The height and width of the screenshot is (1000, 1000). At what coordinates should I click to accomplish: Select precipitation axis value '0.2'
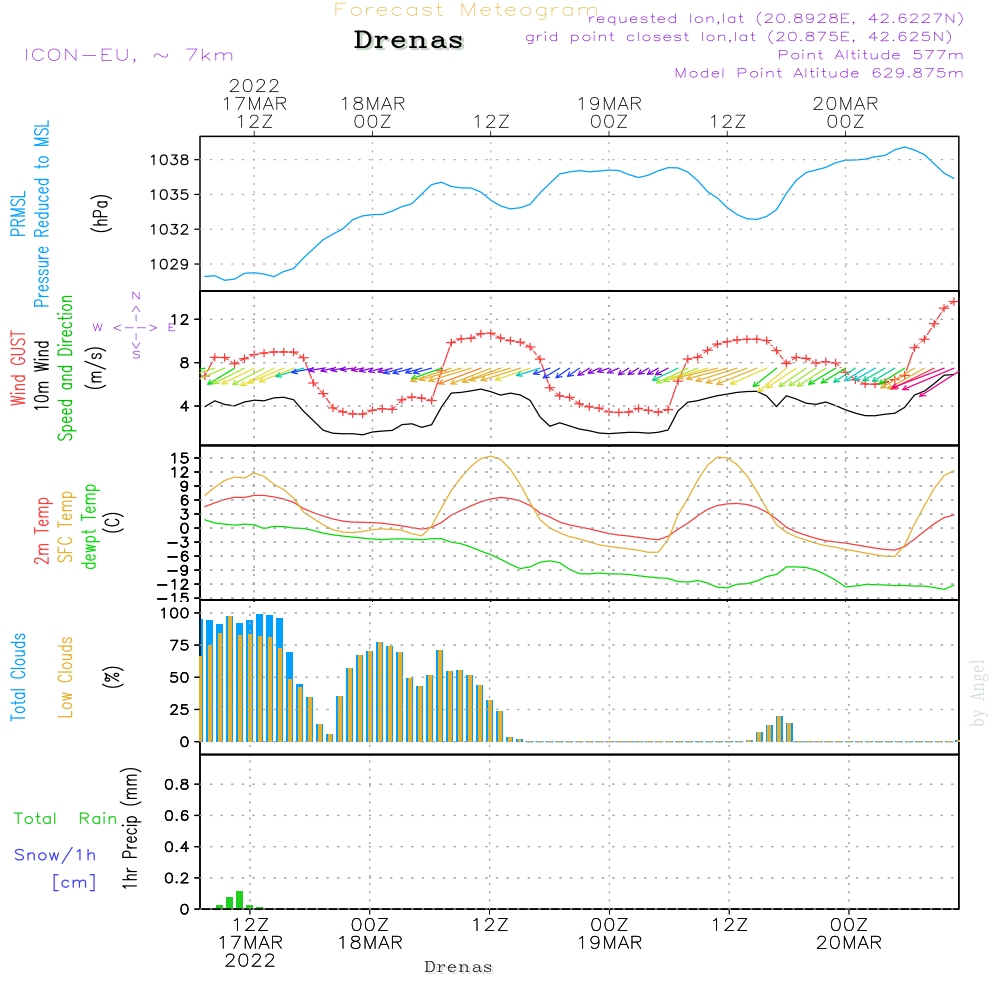tap(177, 878)
